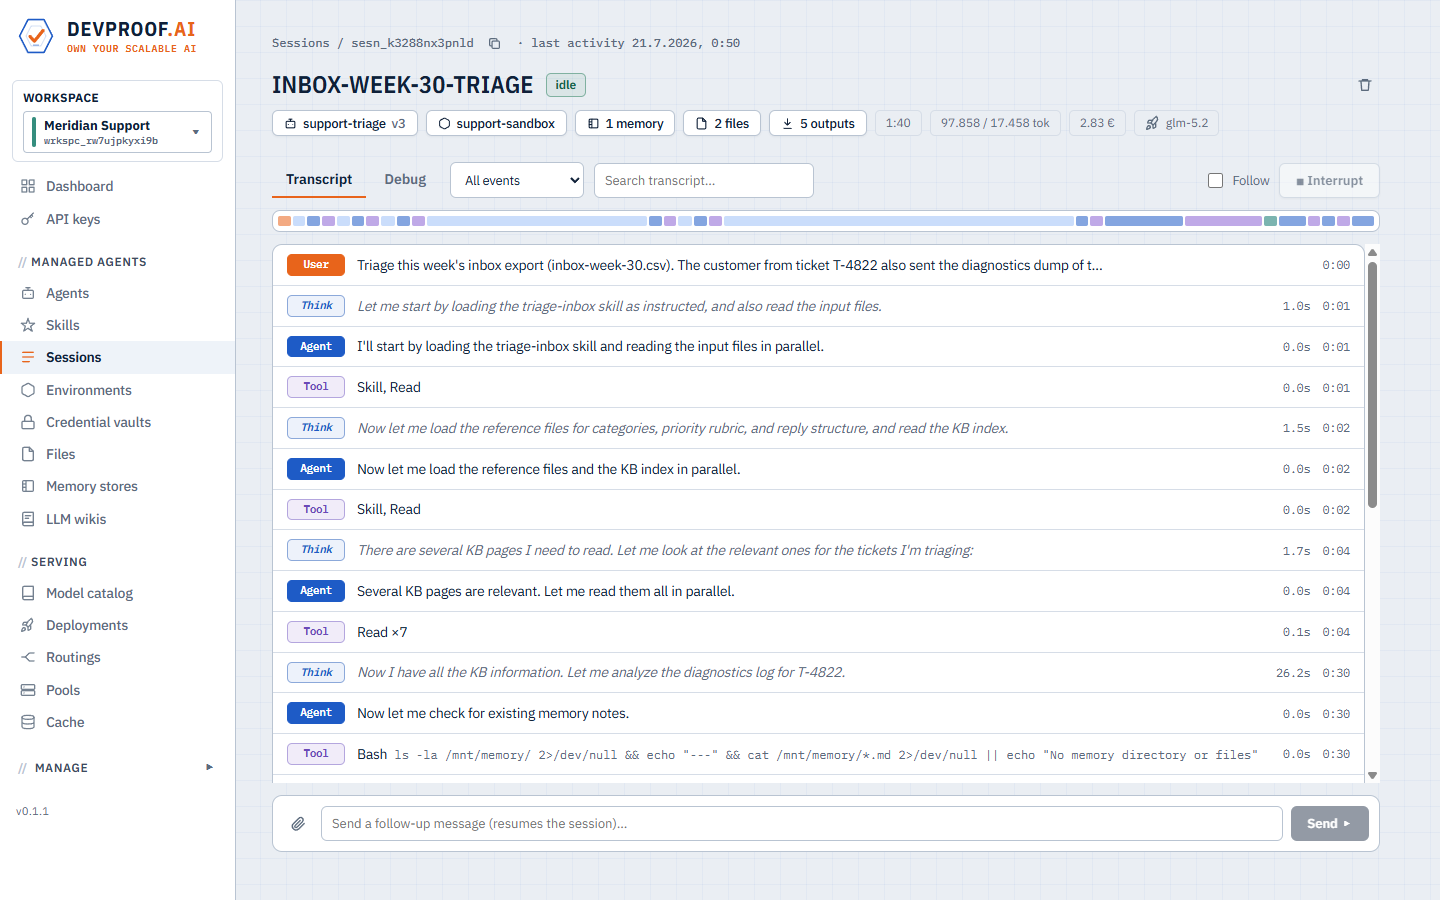Screen dimensions: 1440x900
Task: Switch to the Transcript tab
Action: [x=319, y=179]
